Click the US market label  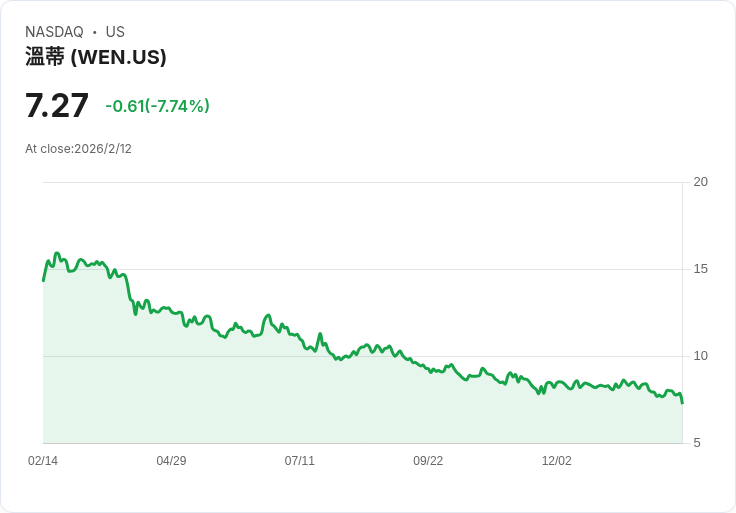(x=115, y=32)
